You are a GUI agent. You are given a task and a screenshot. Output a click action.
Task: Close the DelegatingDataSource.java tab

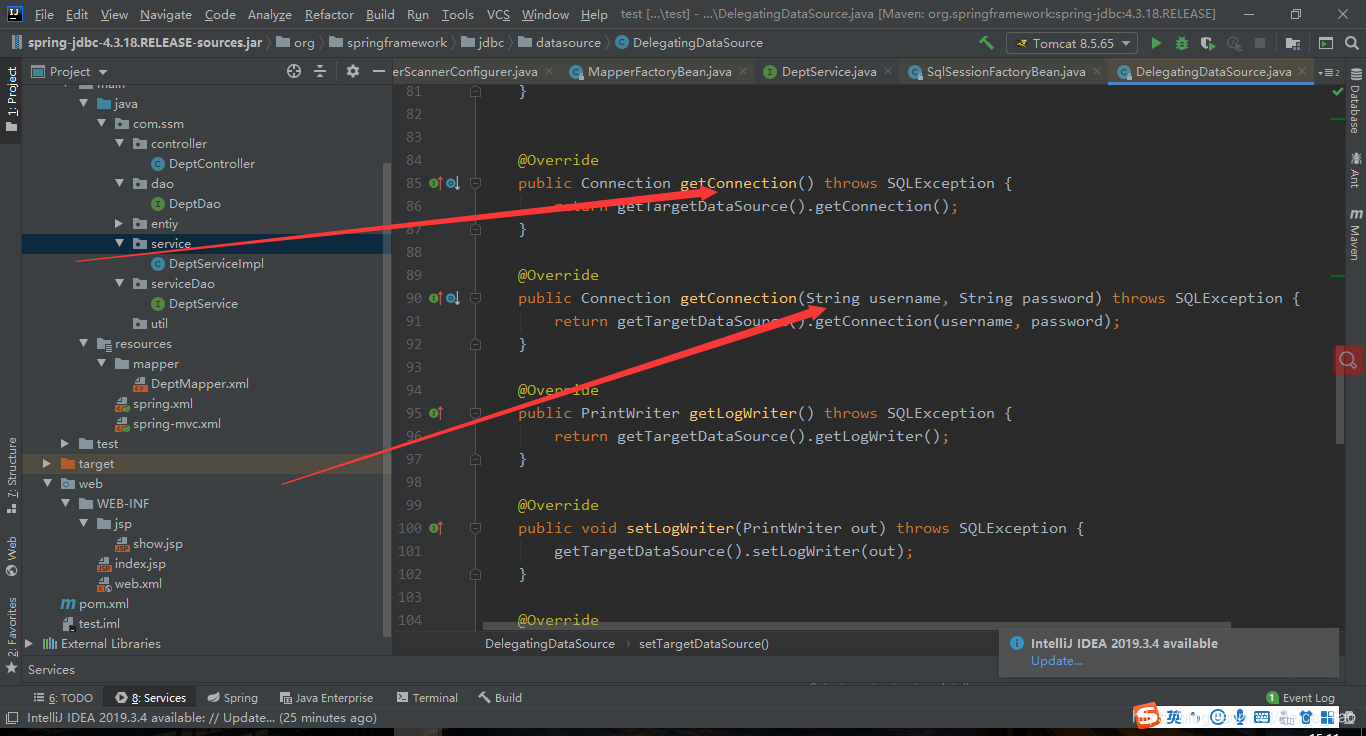(1303, 72)
